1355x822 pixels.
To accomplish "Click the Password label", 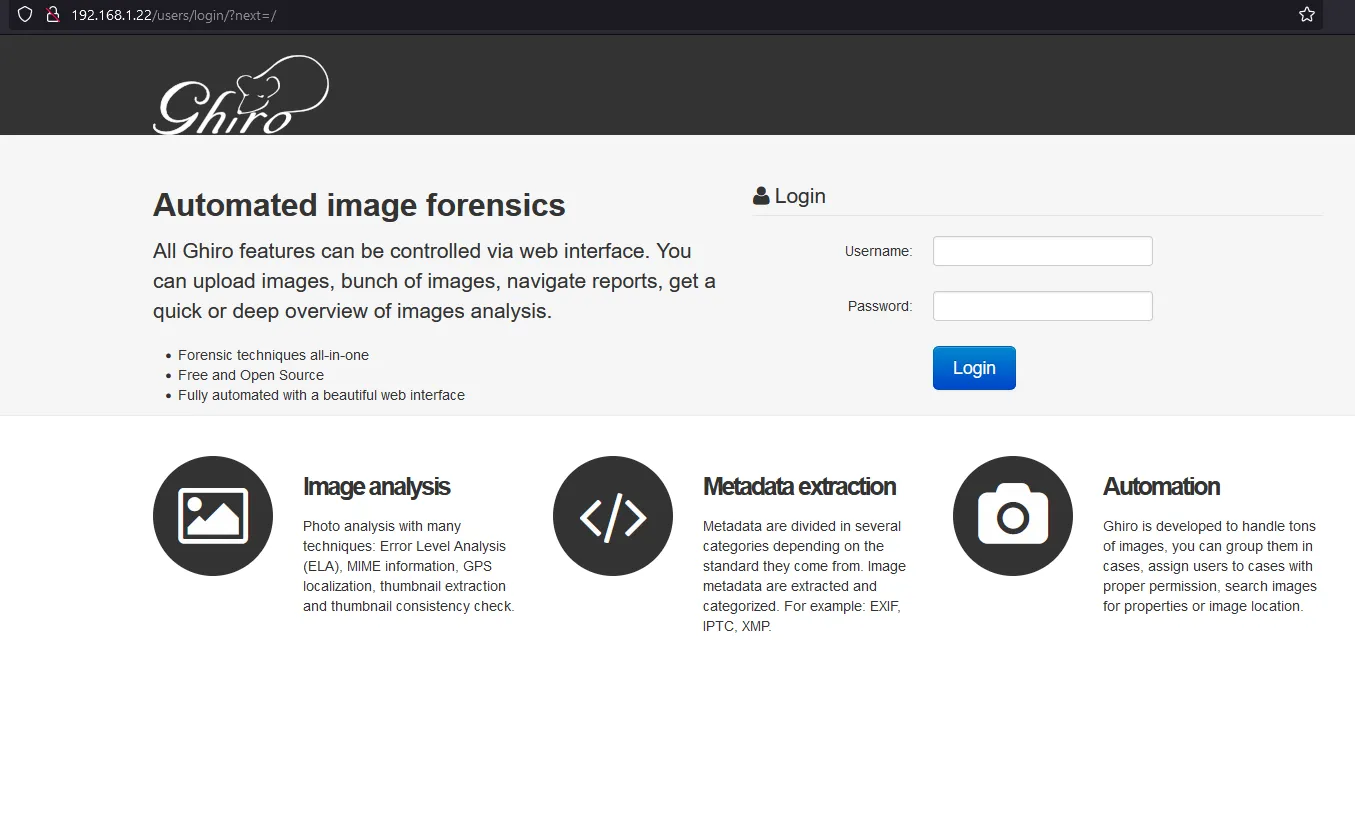I will tap(880, 307).
